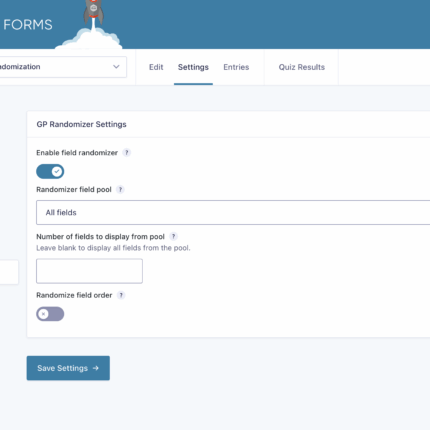The image size is (430, 430).
Task: Select the active Settings tab
Action: (x=193, y=67)
